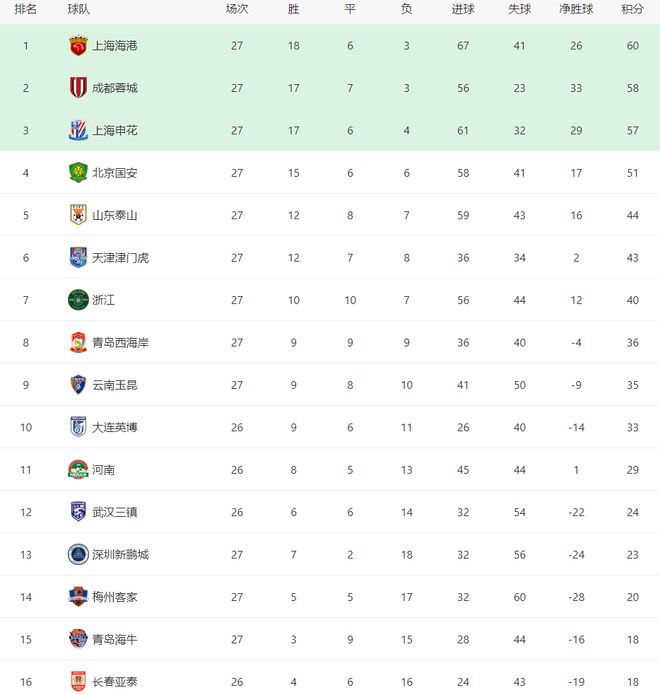
Task: Click the Shandong Taishan (山东泰山) team emblem
Action: pyautogui.click(x=78, y=215)
